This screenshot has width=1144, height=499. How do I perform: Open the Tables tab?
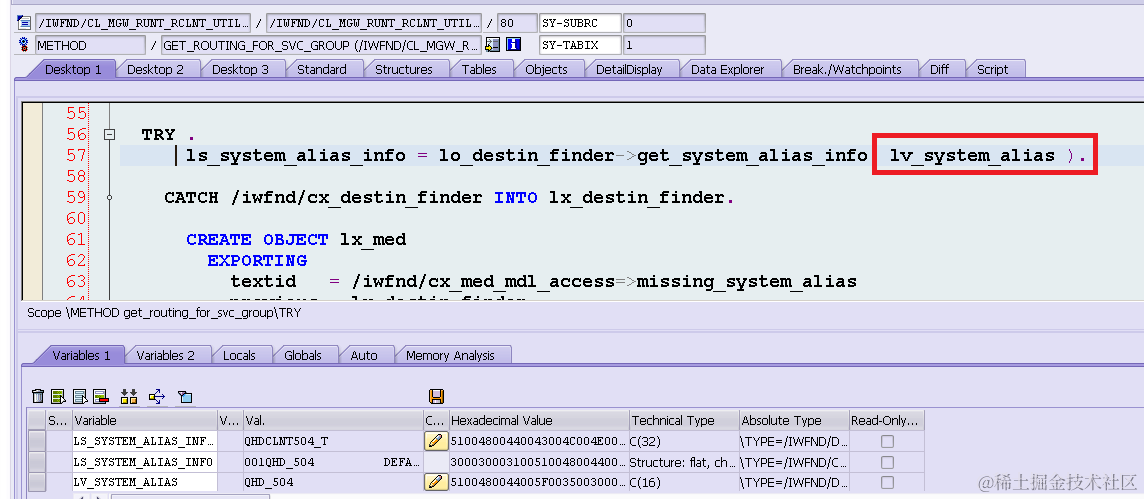(479, 69)
